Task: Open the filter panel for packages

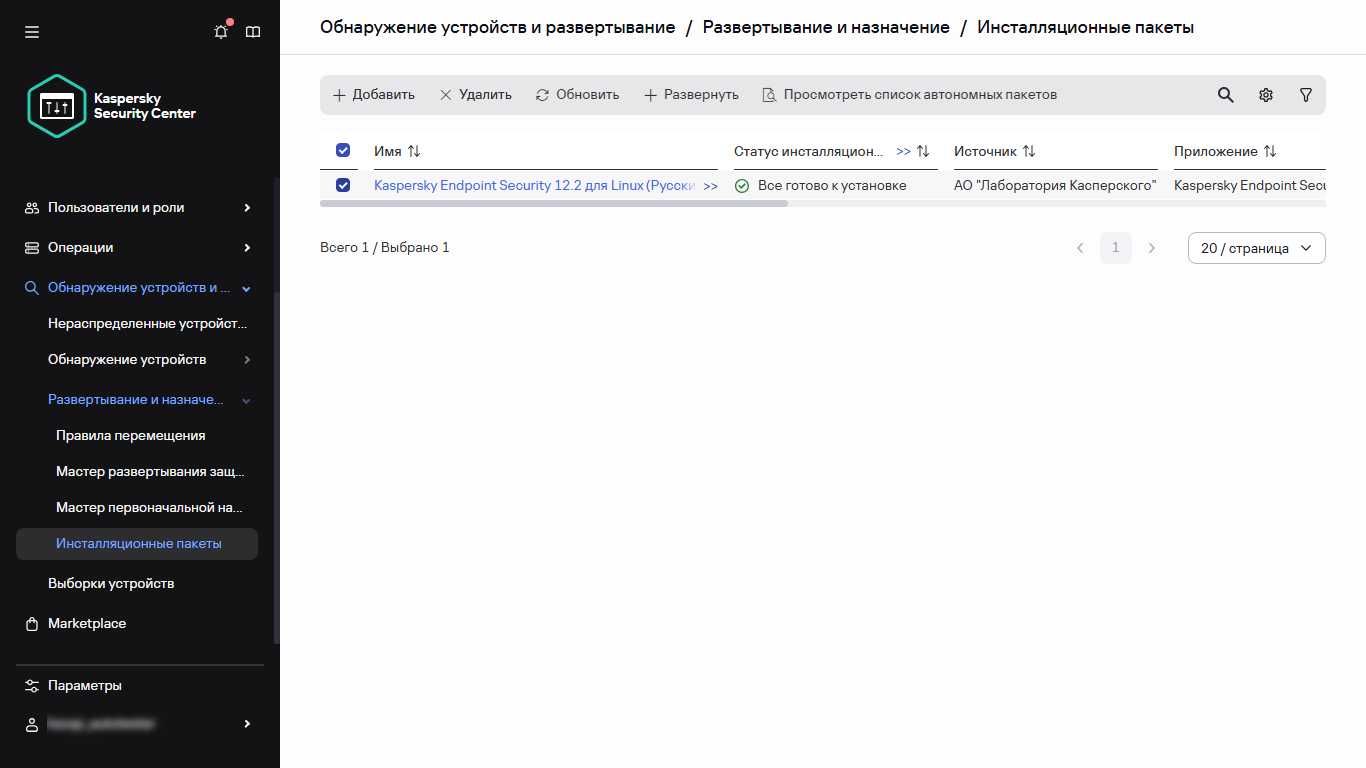Action: pos(1305,94)
